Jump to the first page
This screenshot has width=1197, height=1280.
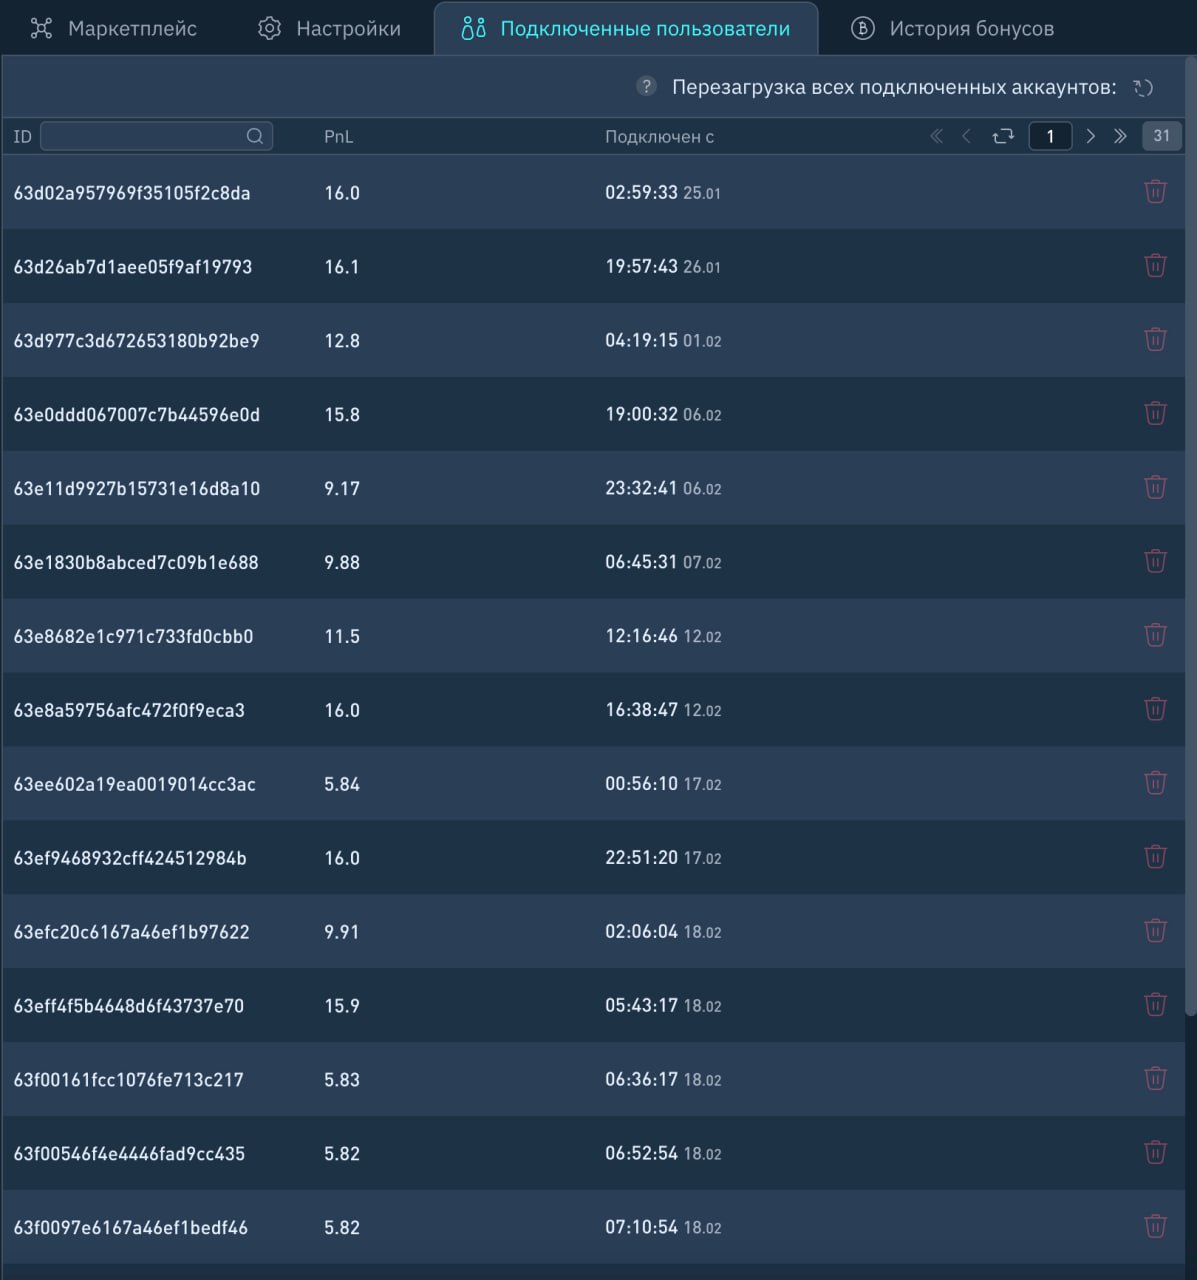937,136
